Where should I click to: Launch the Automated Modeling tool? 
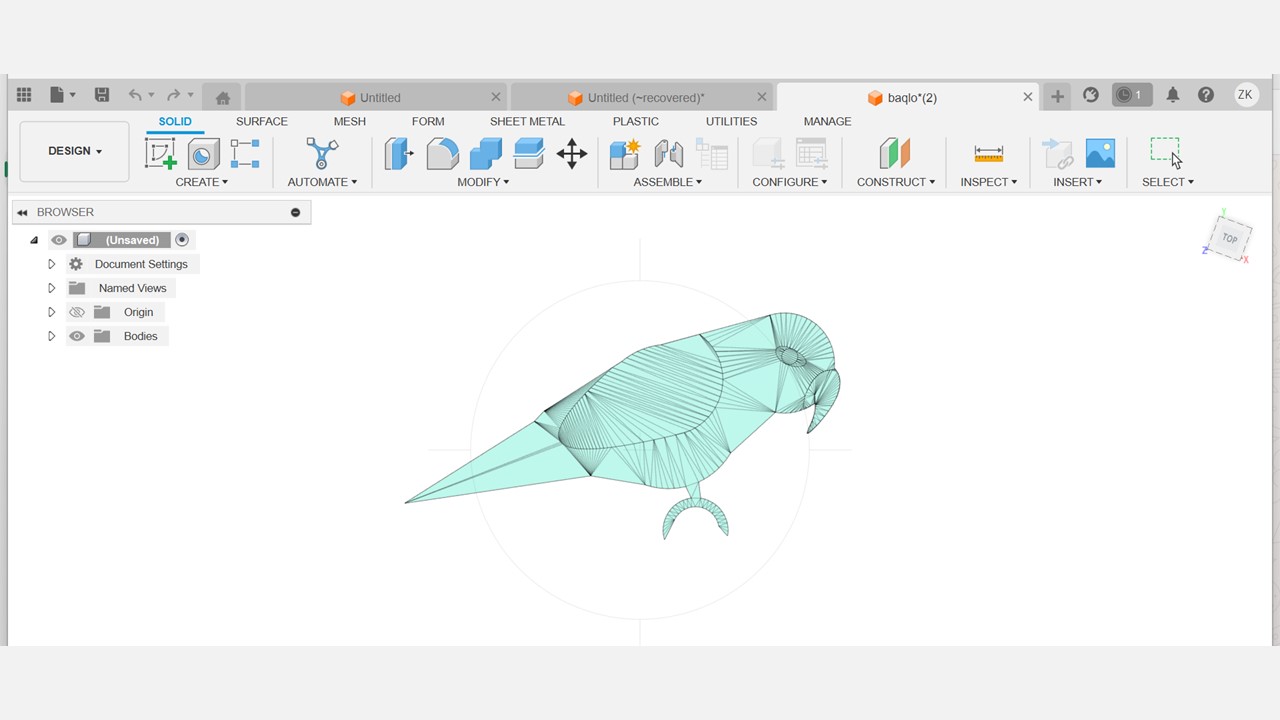pyautogui.click(x=322, y=153)
